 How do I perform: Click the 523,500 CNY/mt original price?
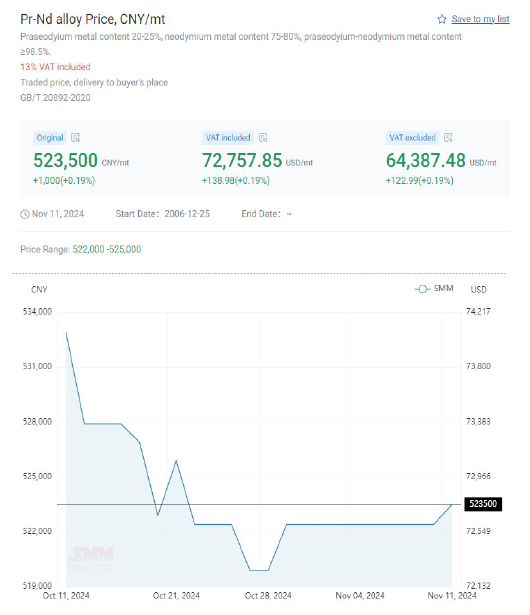tap(81, 160)
